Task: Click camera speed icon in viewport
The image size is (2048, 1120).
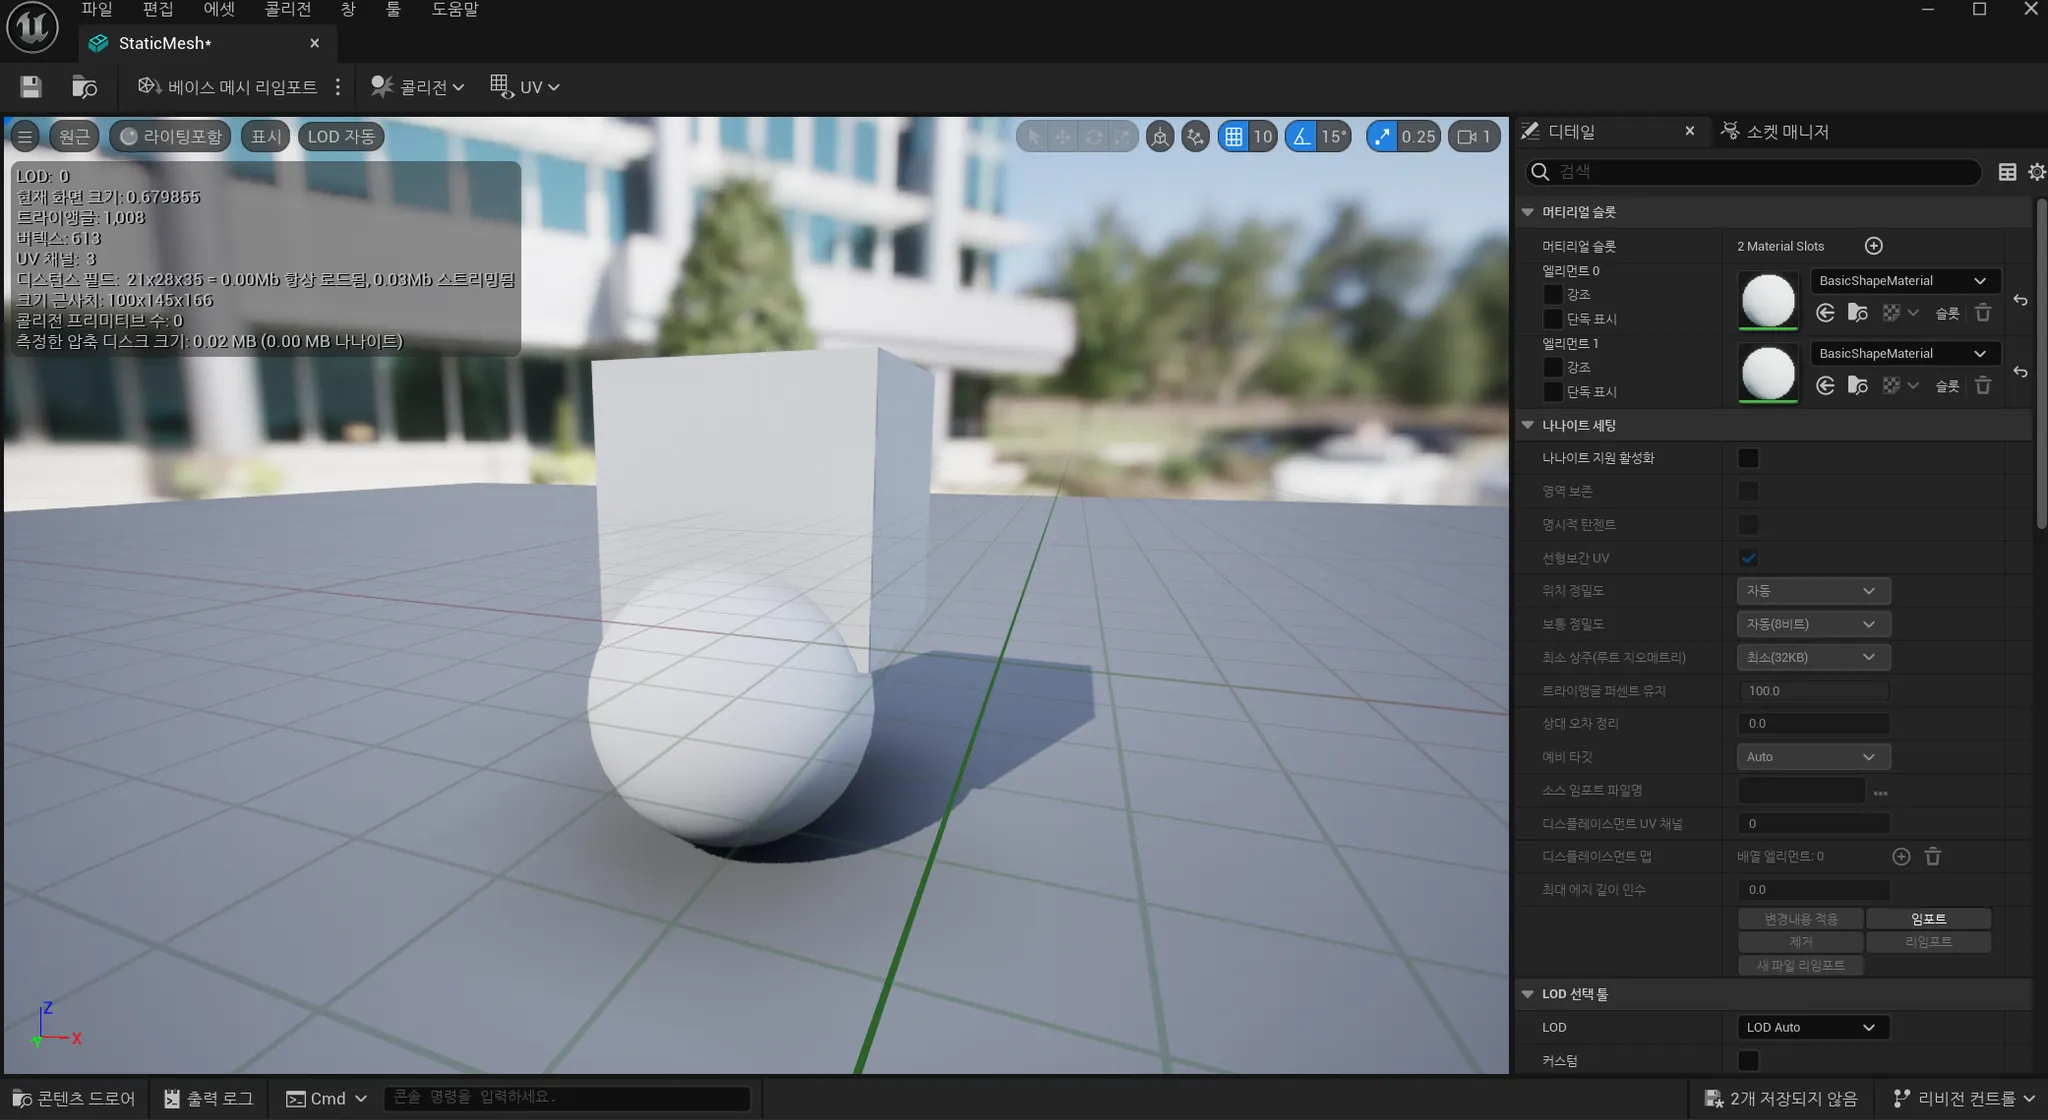Action: (1466, 137)
